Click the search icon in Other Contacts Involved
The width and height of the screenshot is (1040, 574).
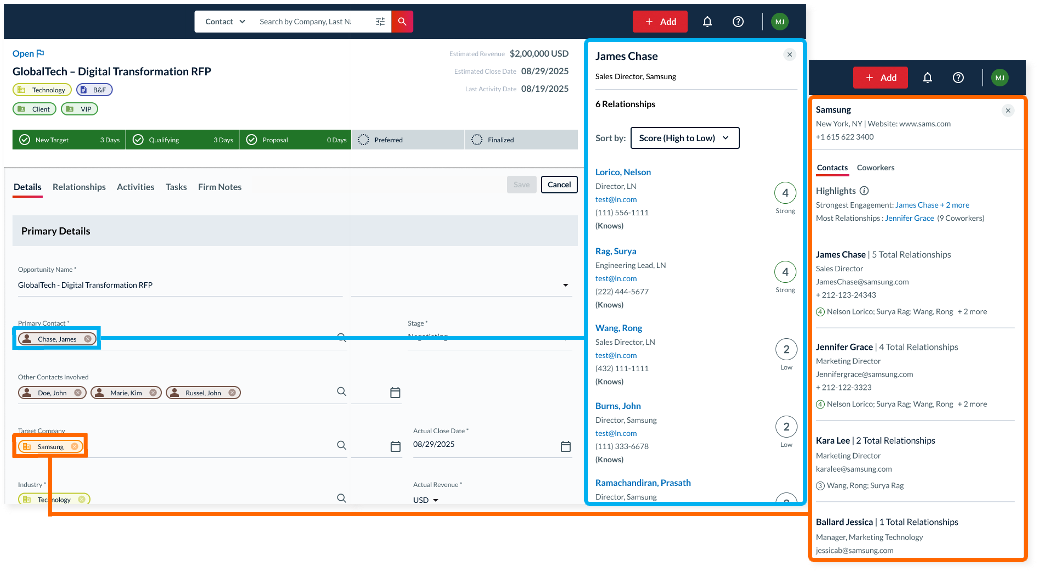pos(342,392)
